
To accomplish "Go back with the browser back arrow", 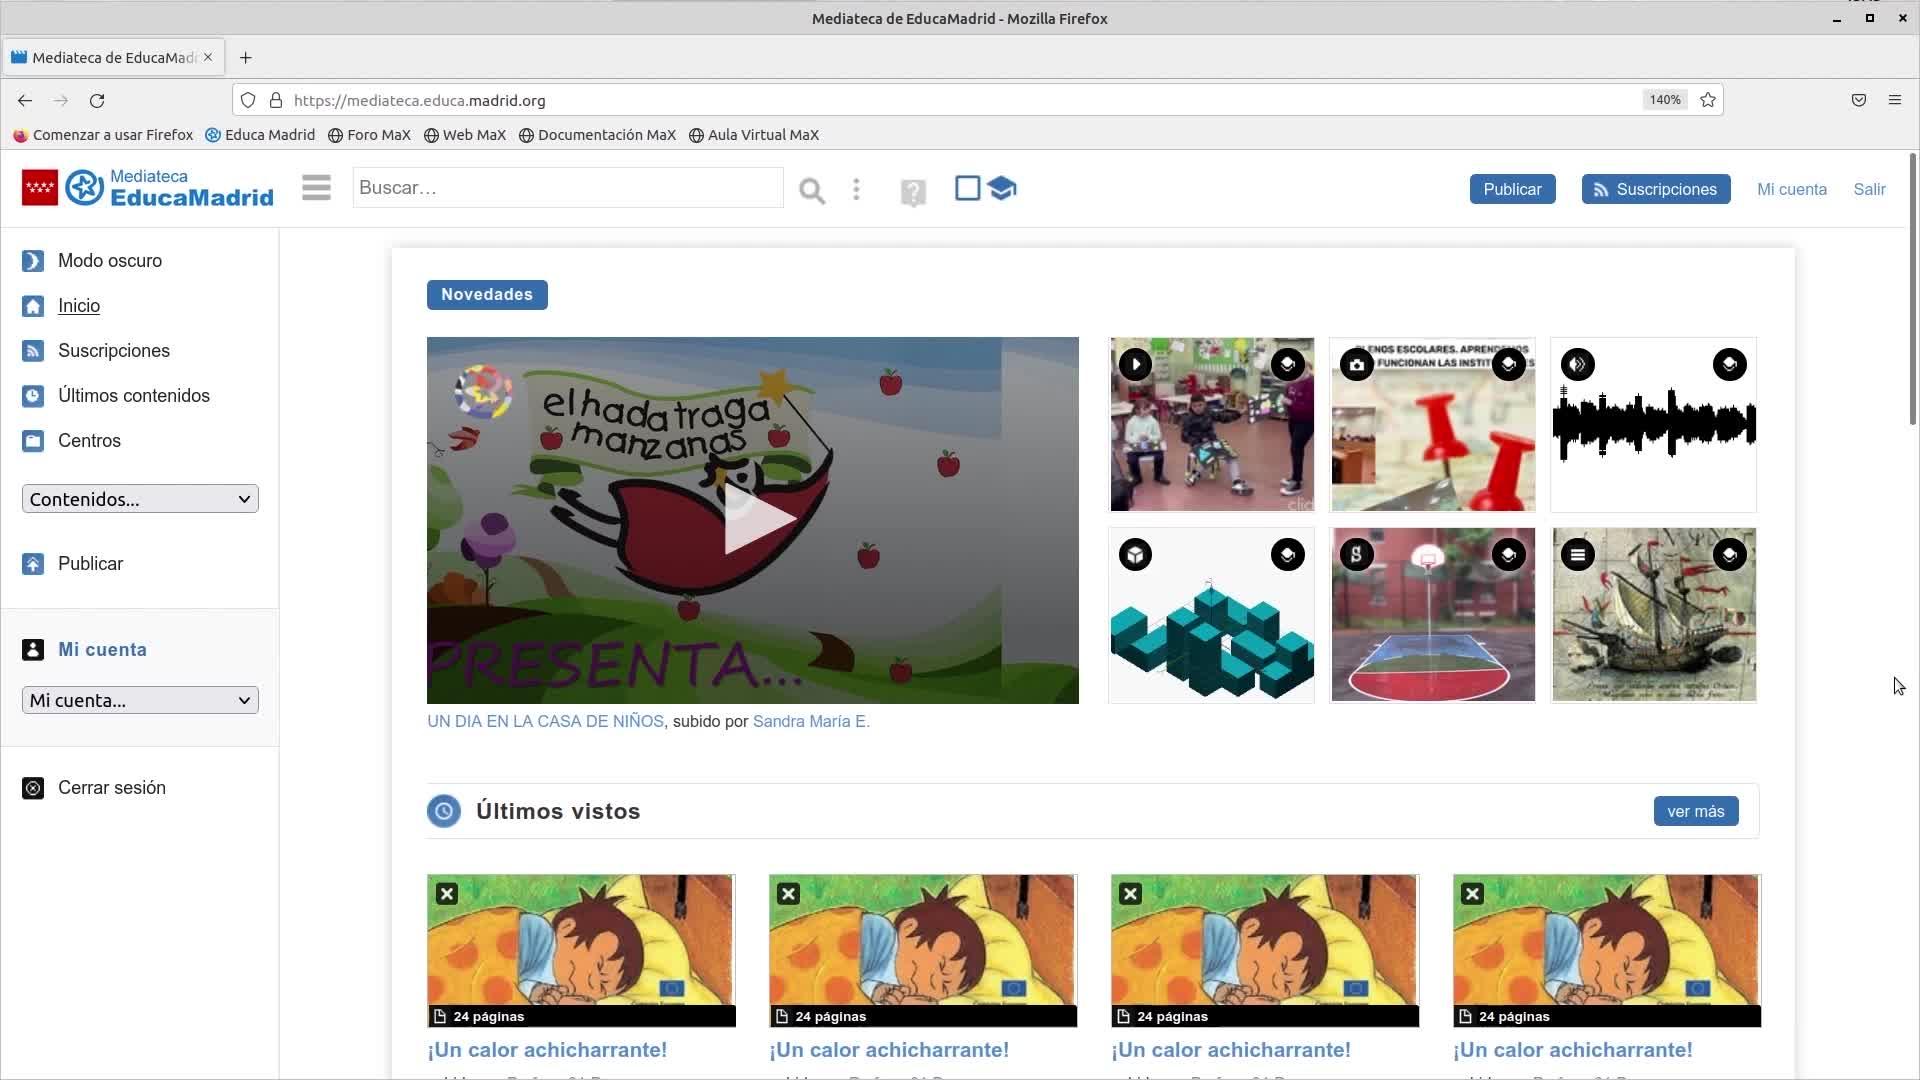I will [25, 100].
